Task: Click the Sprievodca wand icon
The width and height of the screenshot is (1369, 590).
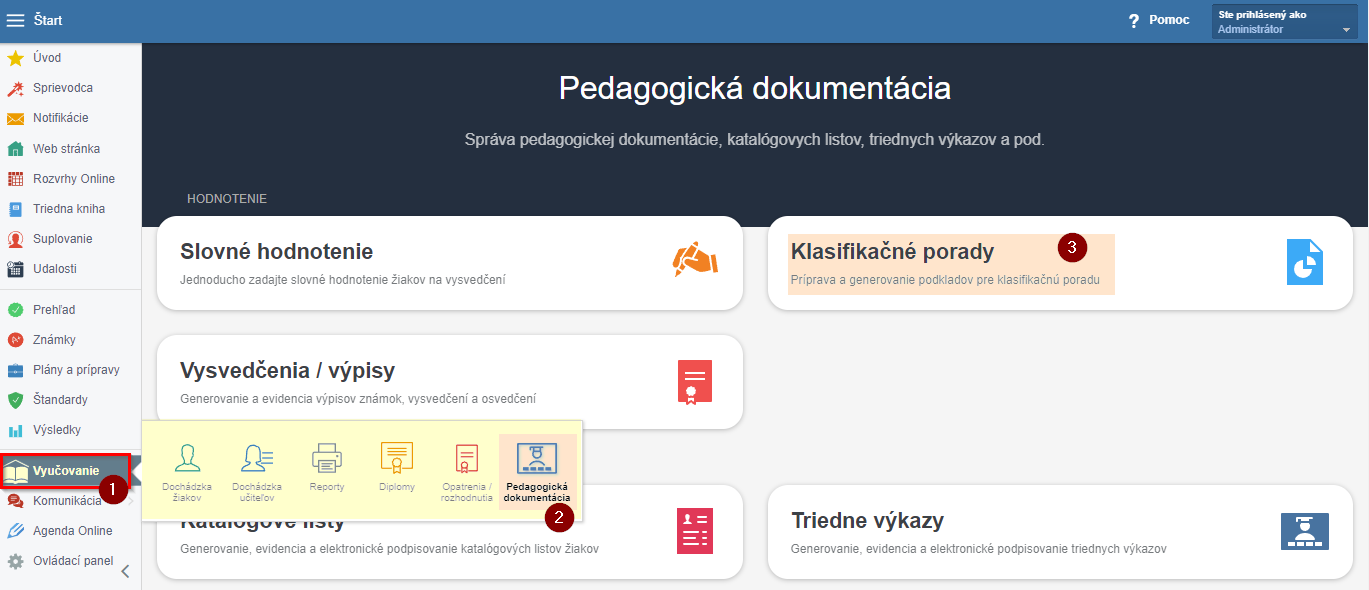Action: [15, 88]
